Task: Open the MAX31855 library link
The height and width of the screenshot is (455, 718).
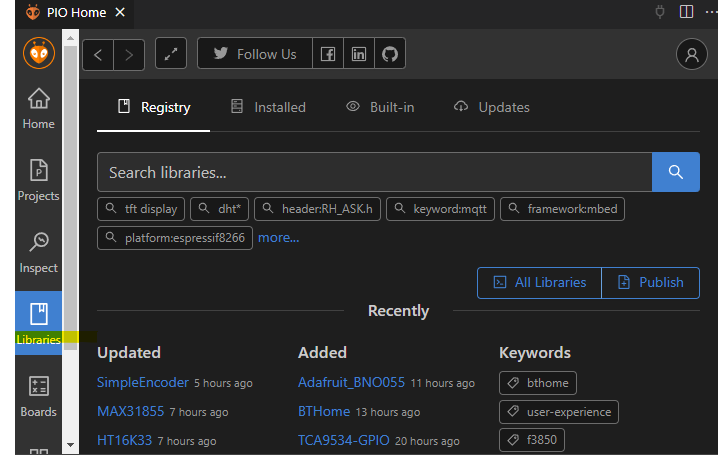Action: tap(131, 411)
